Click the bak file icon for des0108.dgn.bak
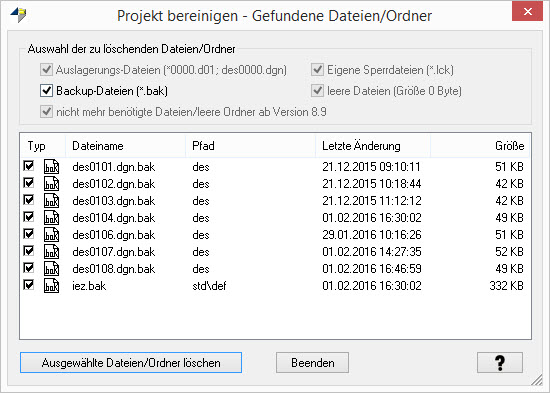The height and width of the screenshot is (393, 550). coord(51,268)
